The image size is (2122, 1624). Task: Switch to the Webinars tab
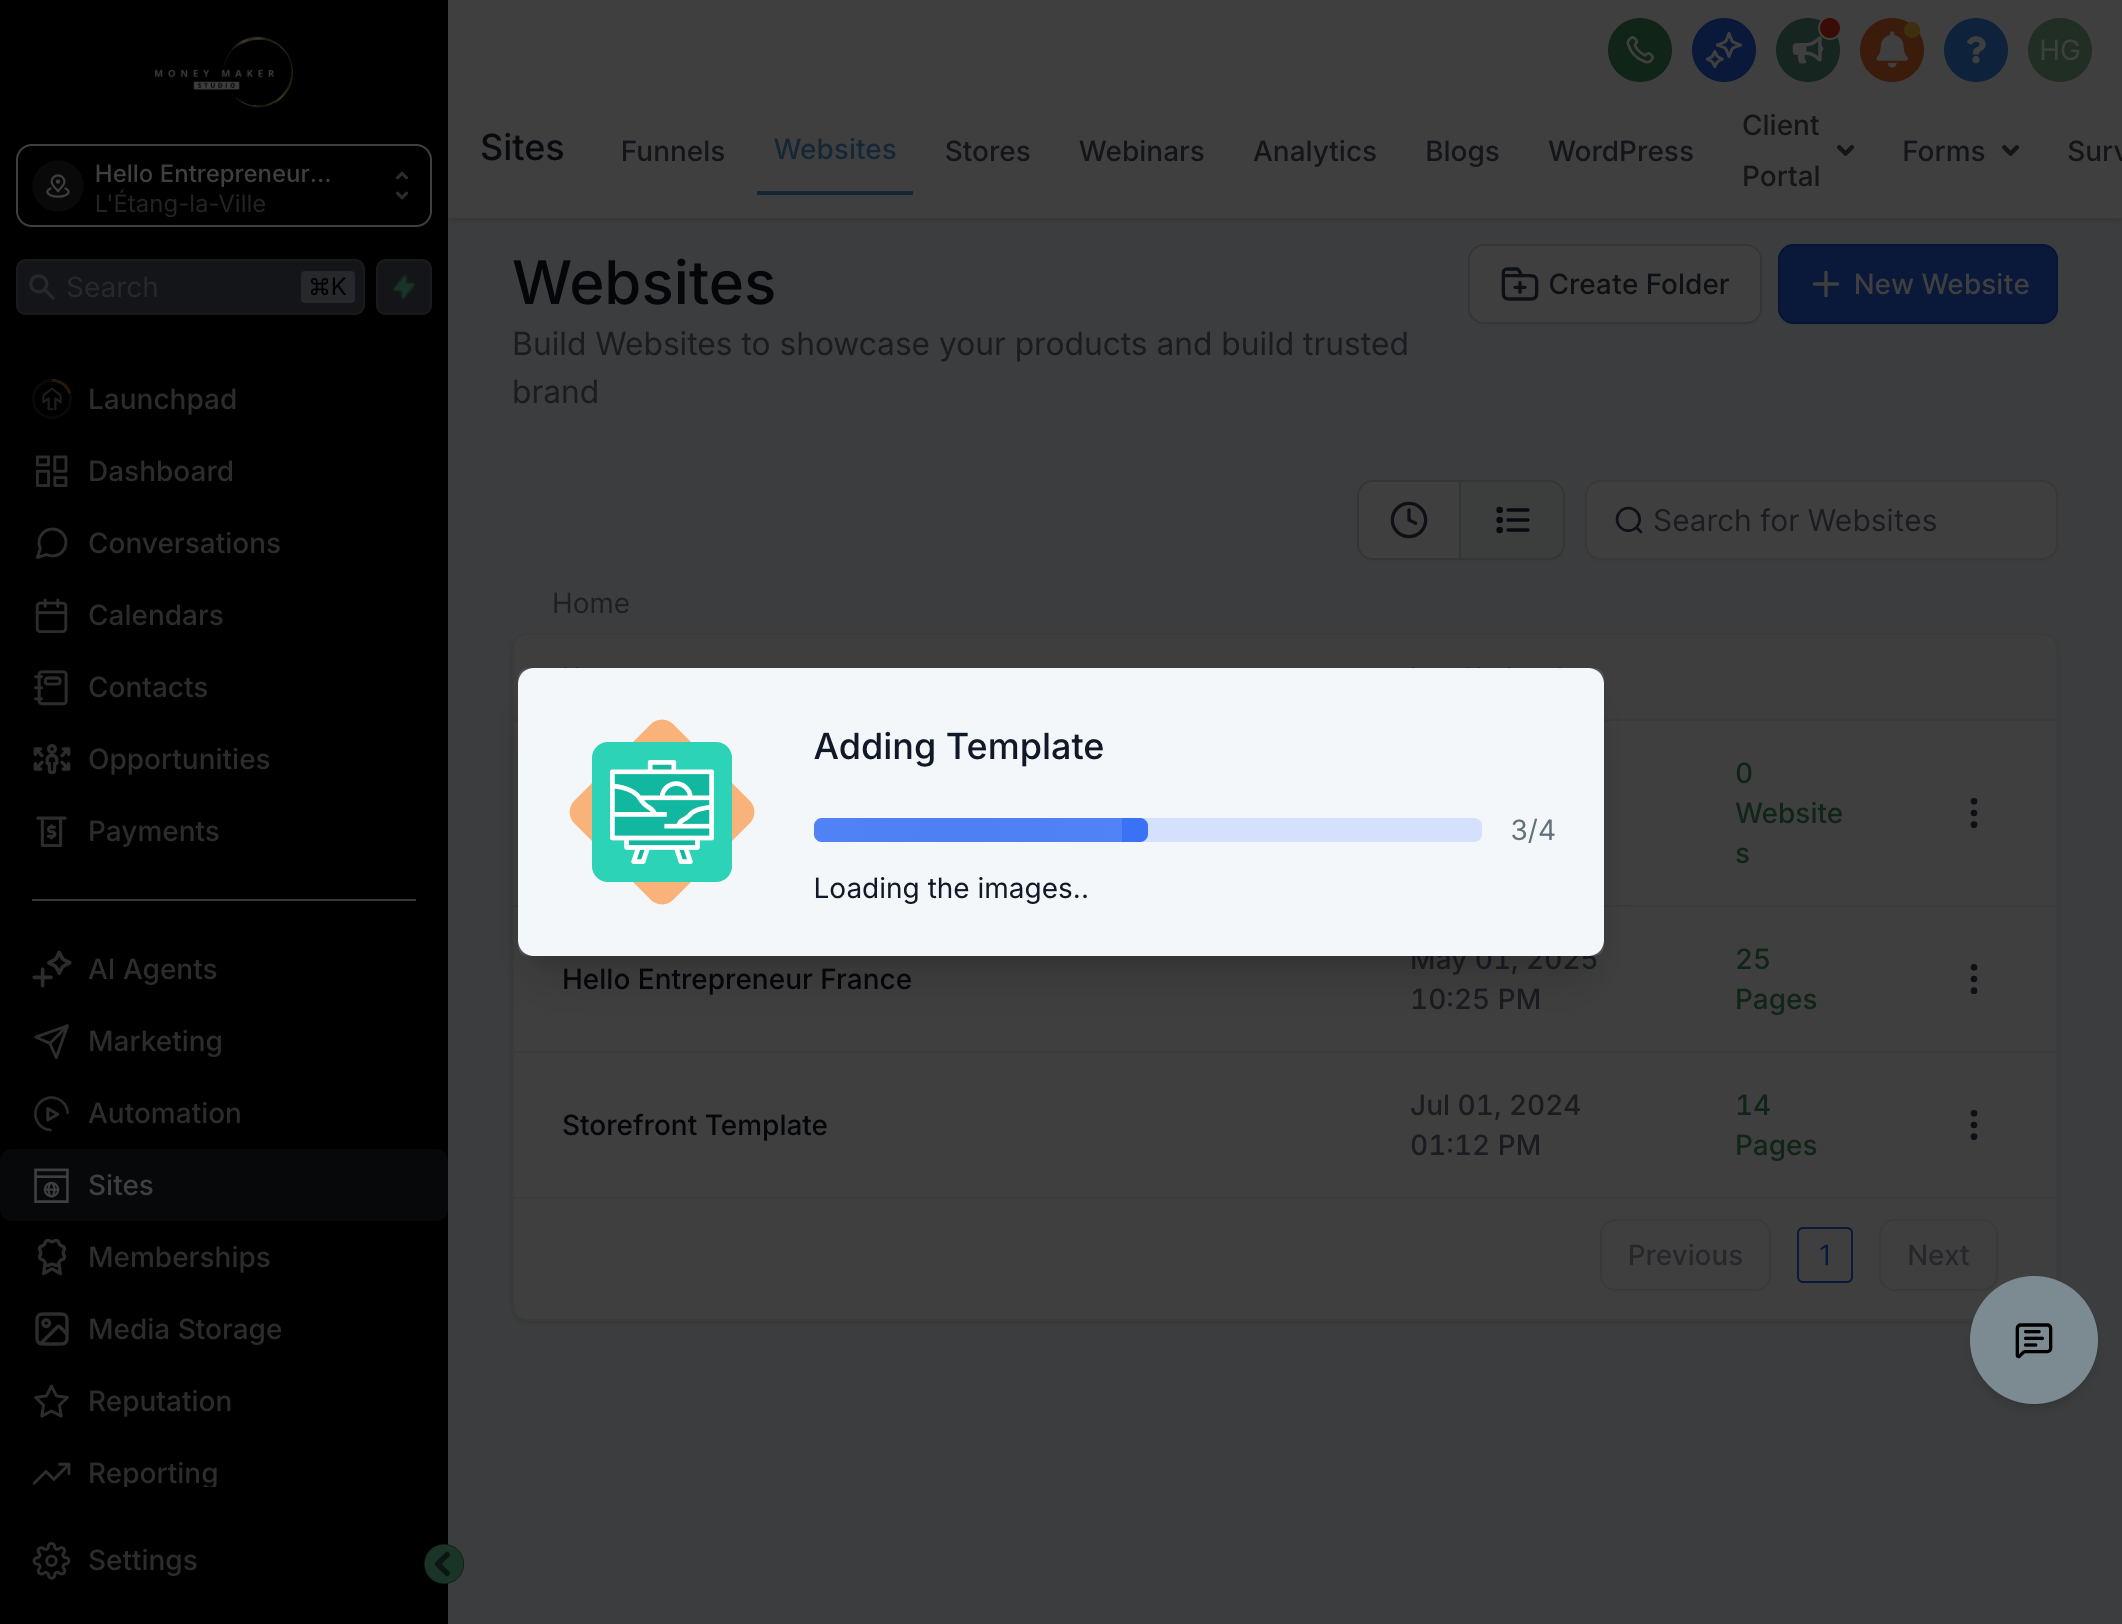(1141, 151)
